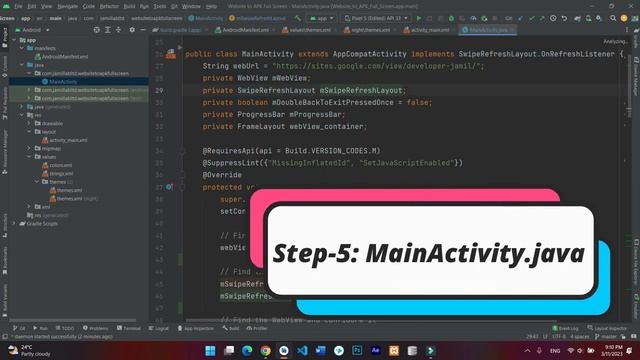This screenshot has height=360, width=640.
Task: Open Visual Studio Code from the taskbar
Action: pyautogui.click(x=302, y=351)
